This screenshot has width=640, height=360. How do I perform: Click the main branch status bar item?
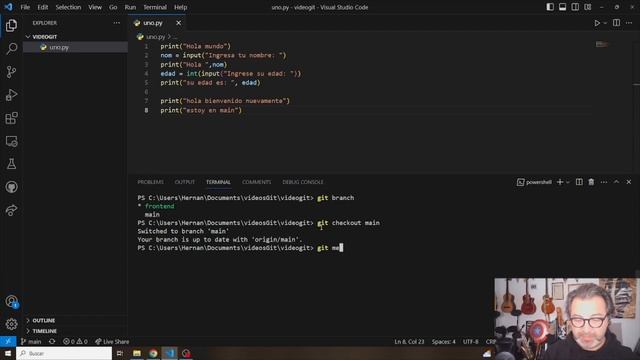pyautogui.click(x=31, y=342)
